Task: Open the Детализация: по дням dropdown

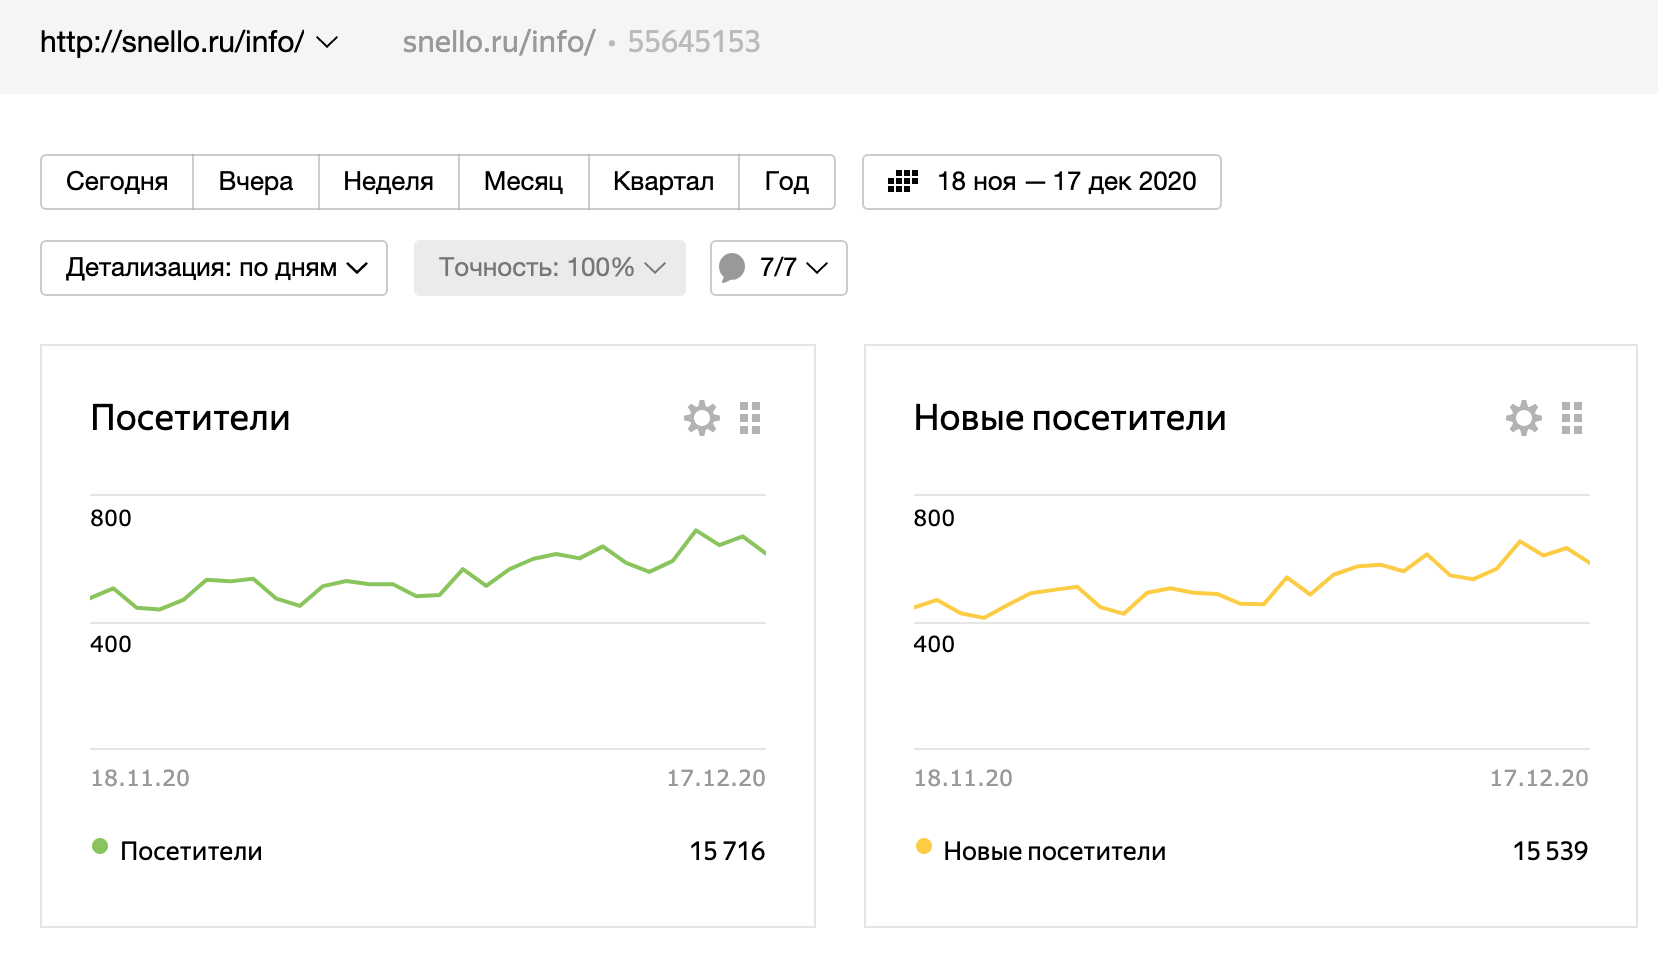Action: click(x=214, y=268)
